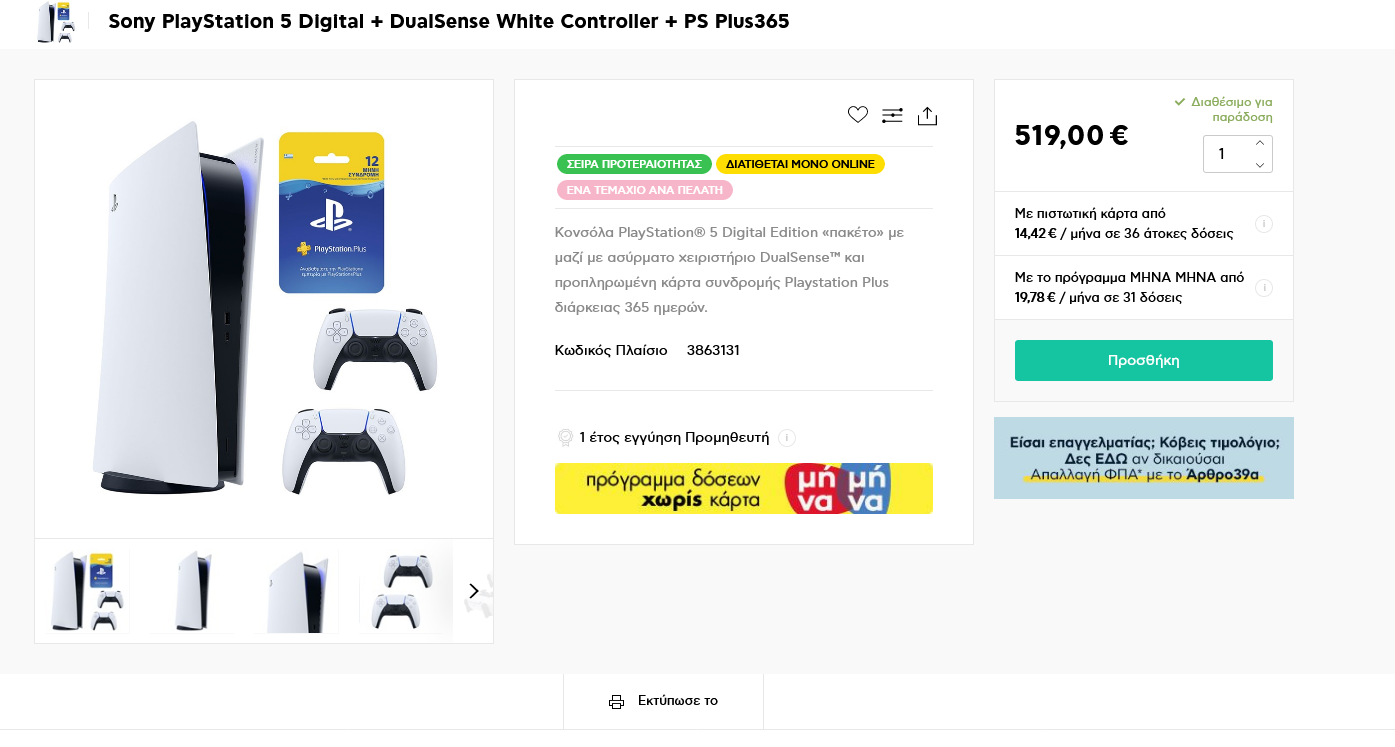Open info icon beside supplier warranty
The image size is (1395, 747).
pos(787,438)
